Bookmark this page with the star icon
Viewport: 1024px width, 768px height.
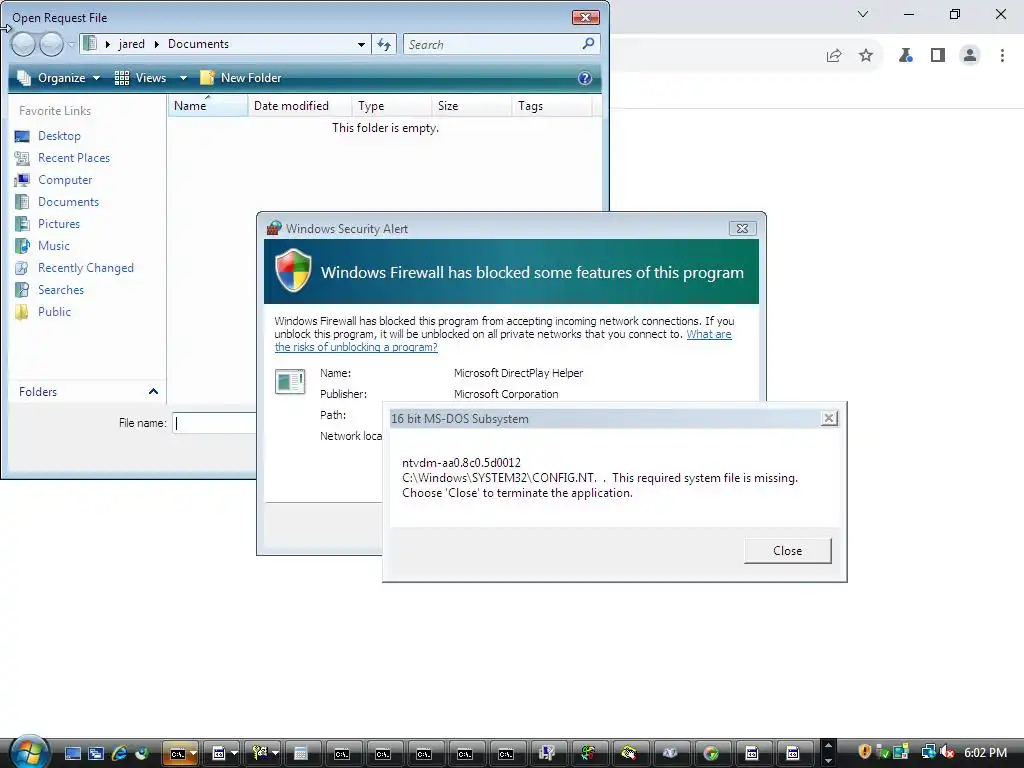tap(866, 56)
